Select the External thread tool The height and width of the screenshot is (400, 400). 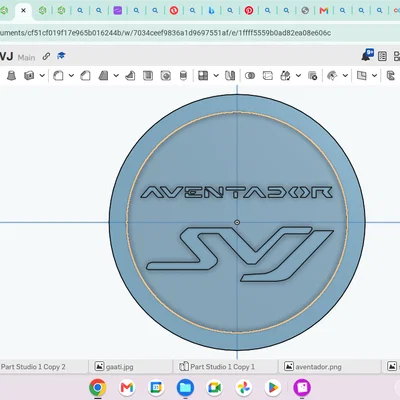(183, 76)
